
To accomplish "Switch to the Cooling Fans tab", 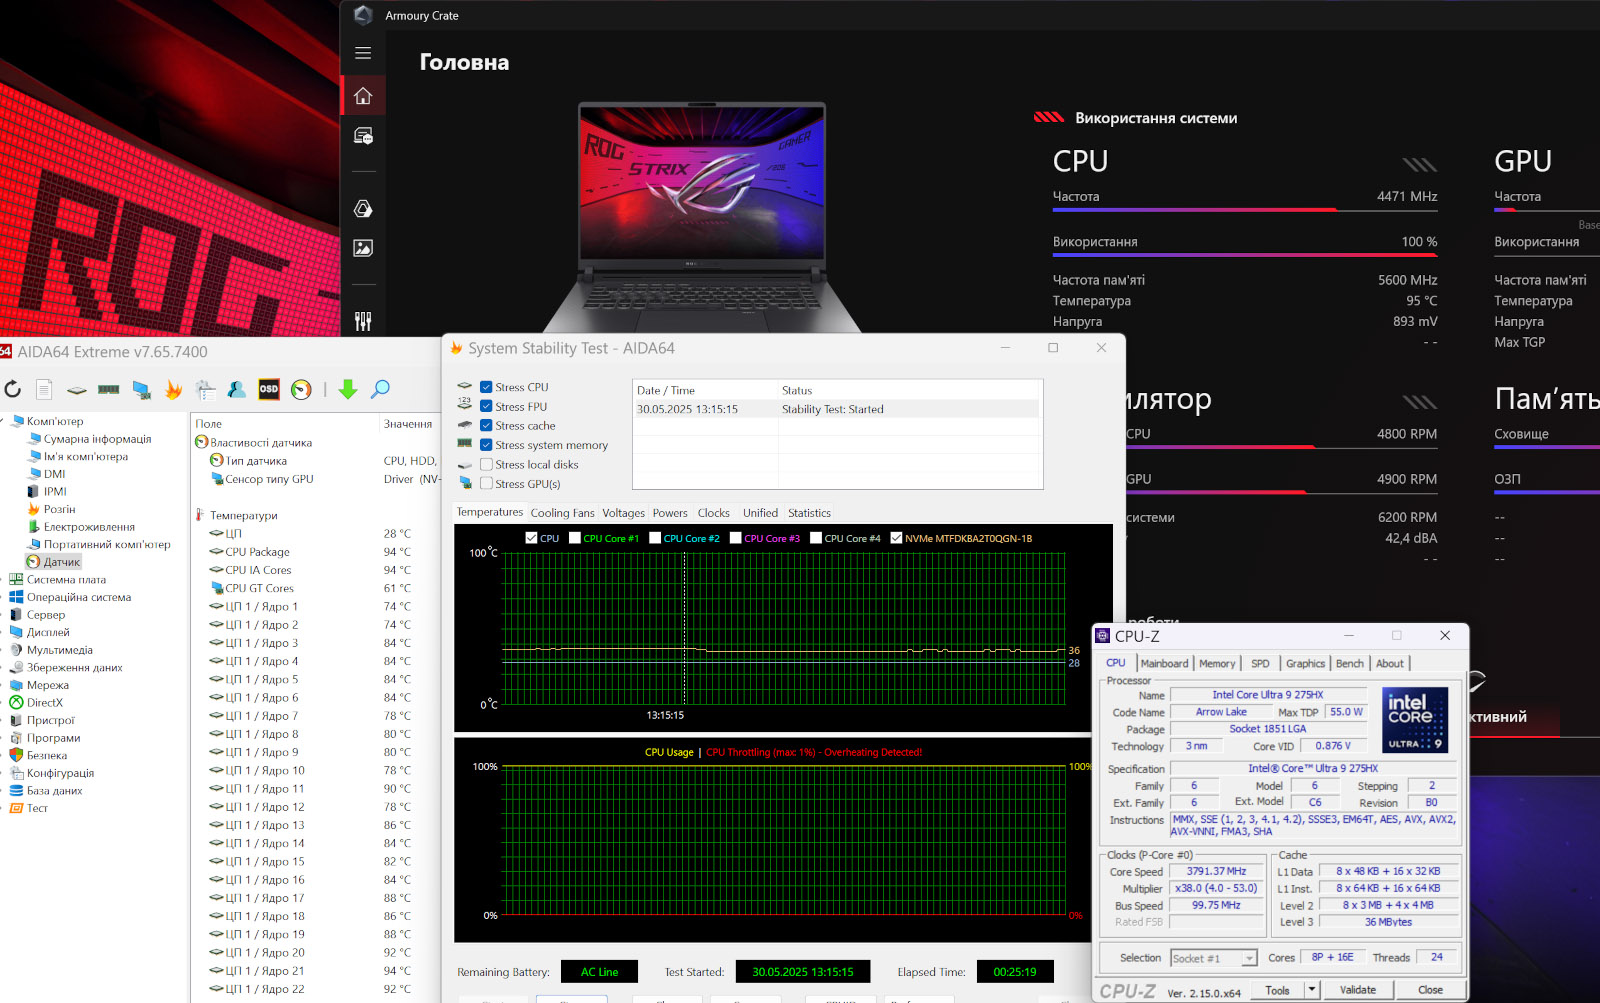I will click(x=562, y=513).
